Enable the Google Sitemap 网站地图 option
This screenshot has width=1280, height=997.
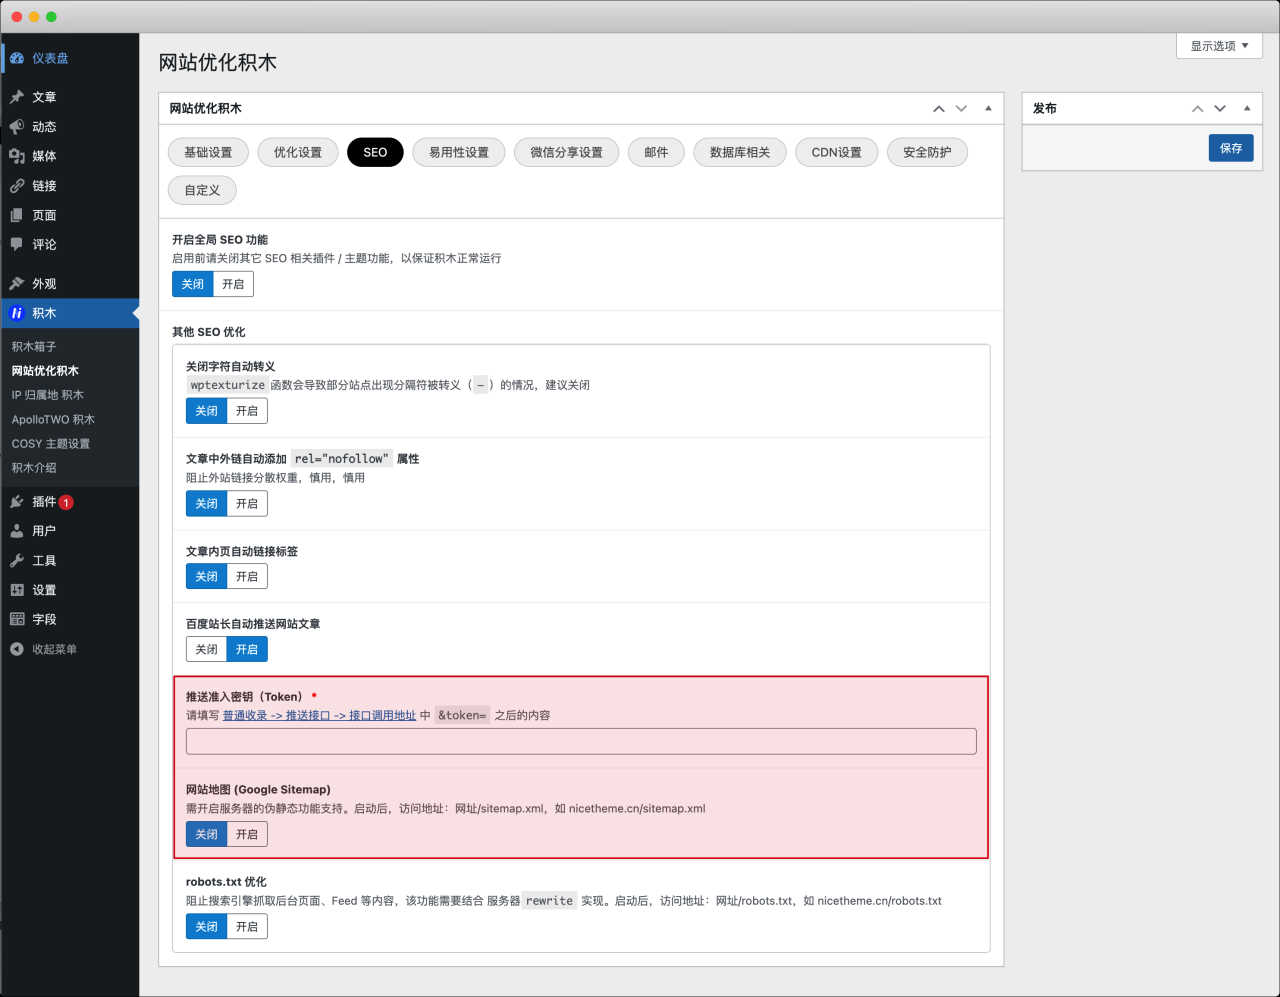(x=246, y=833)
